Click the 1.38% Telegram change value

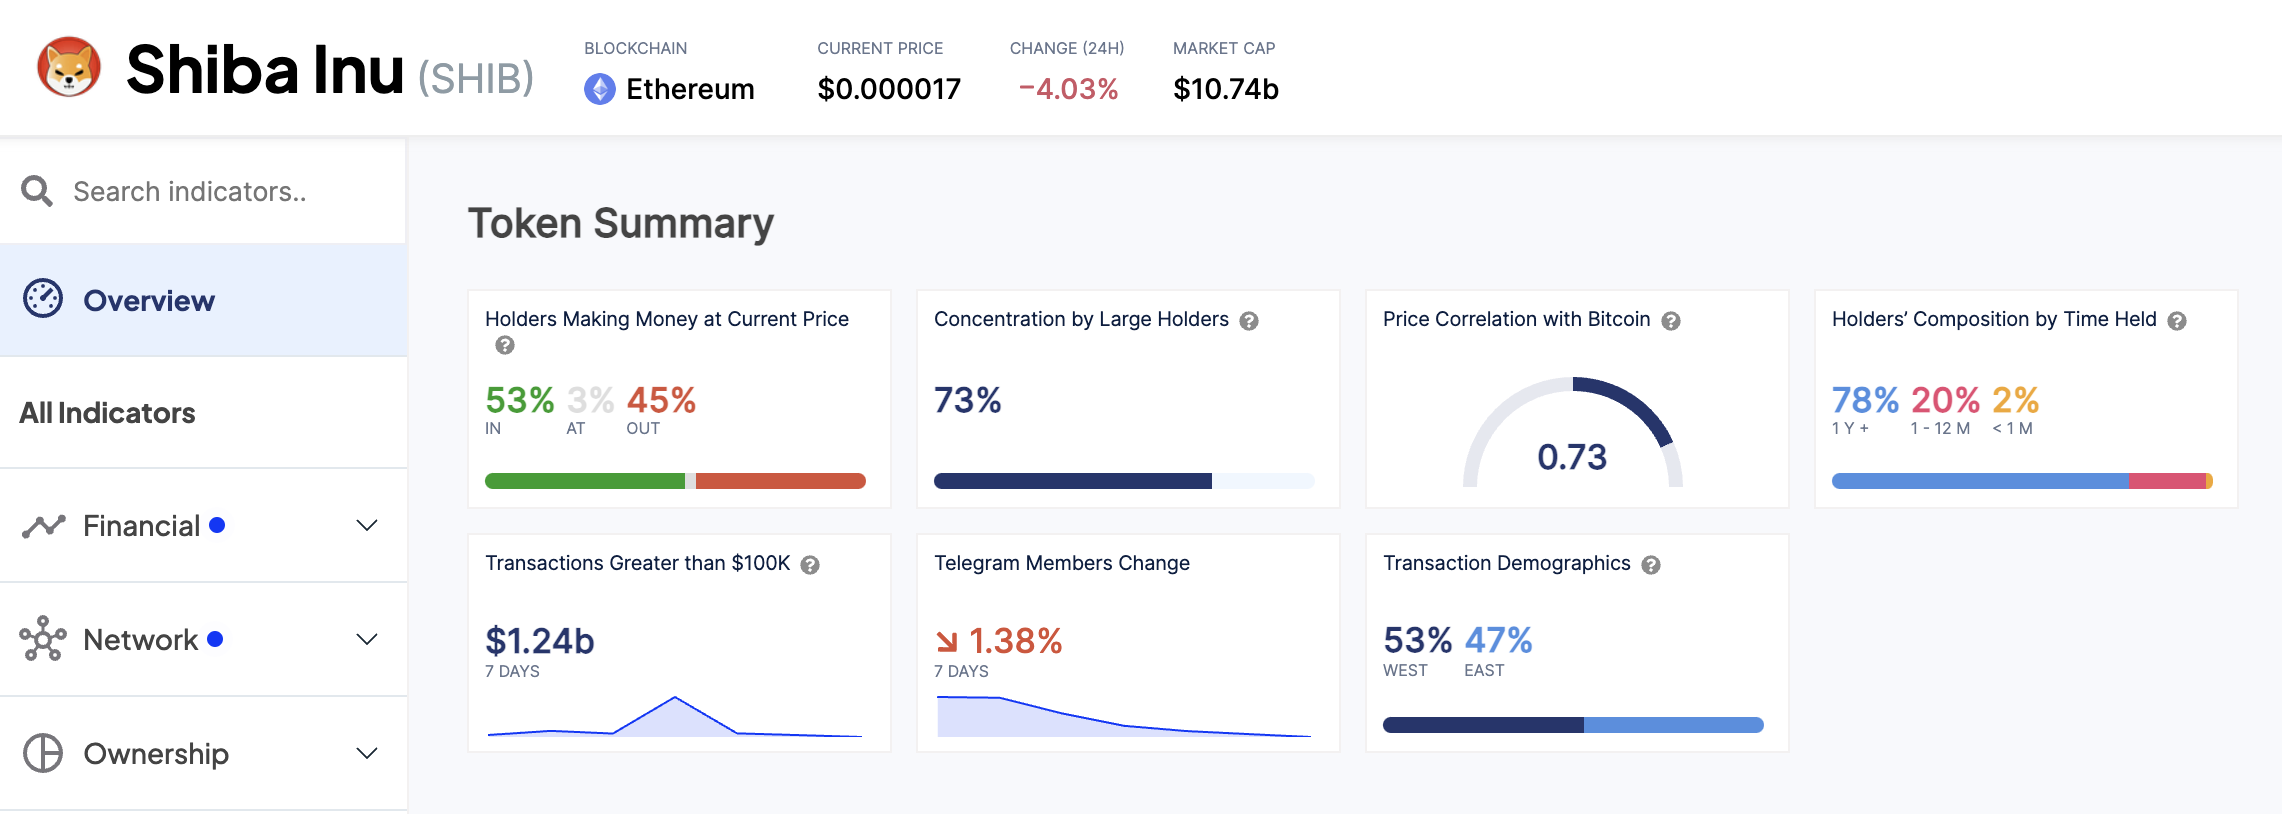(x=1015, y=640)
